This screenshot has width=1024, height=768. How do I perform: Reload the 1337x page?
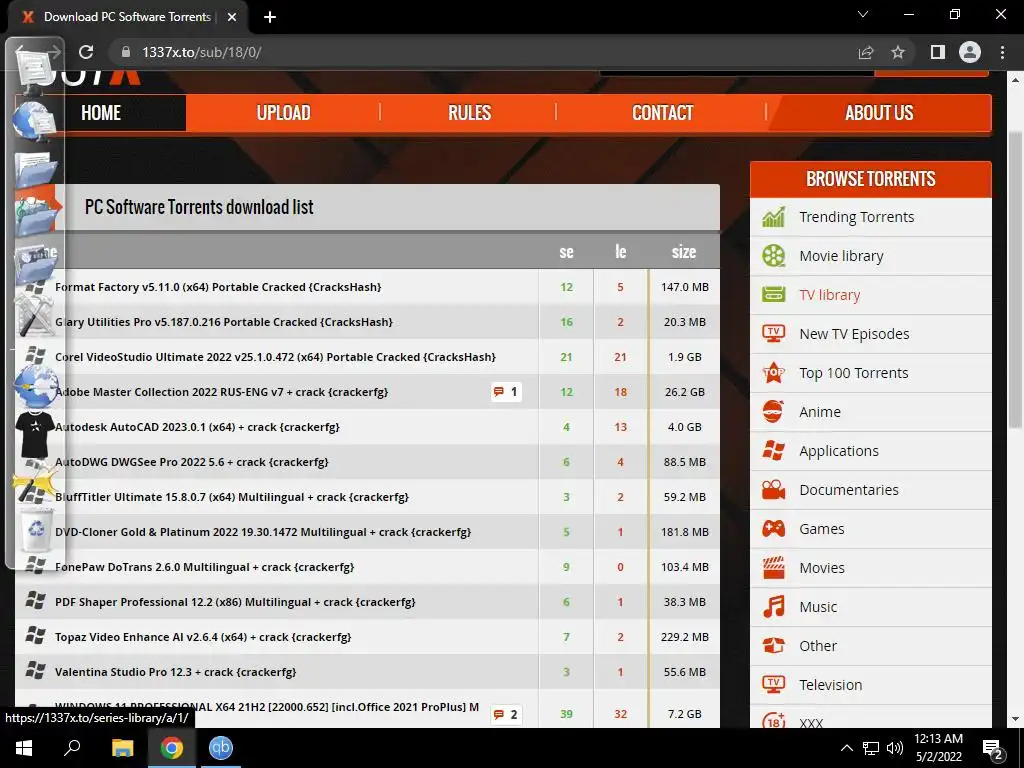pos(86,52)
